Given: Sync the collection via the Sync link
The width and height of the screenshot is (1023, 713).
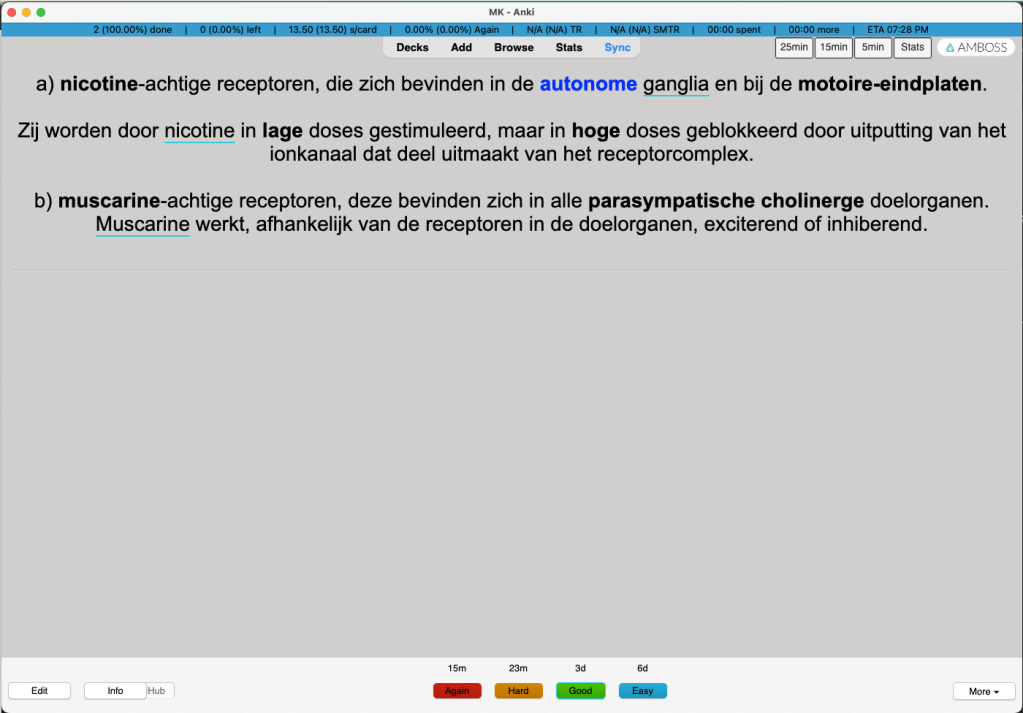Looking at the screenshot, I should (x=617, y=48).
